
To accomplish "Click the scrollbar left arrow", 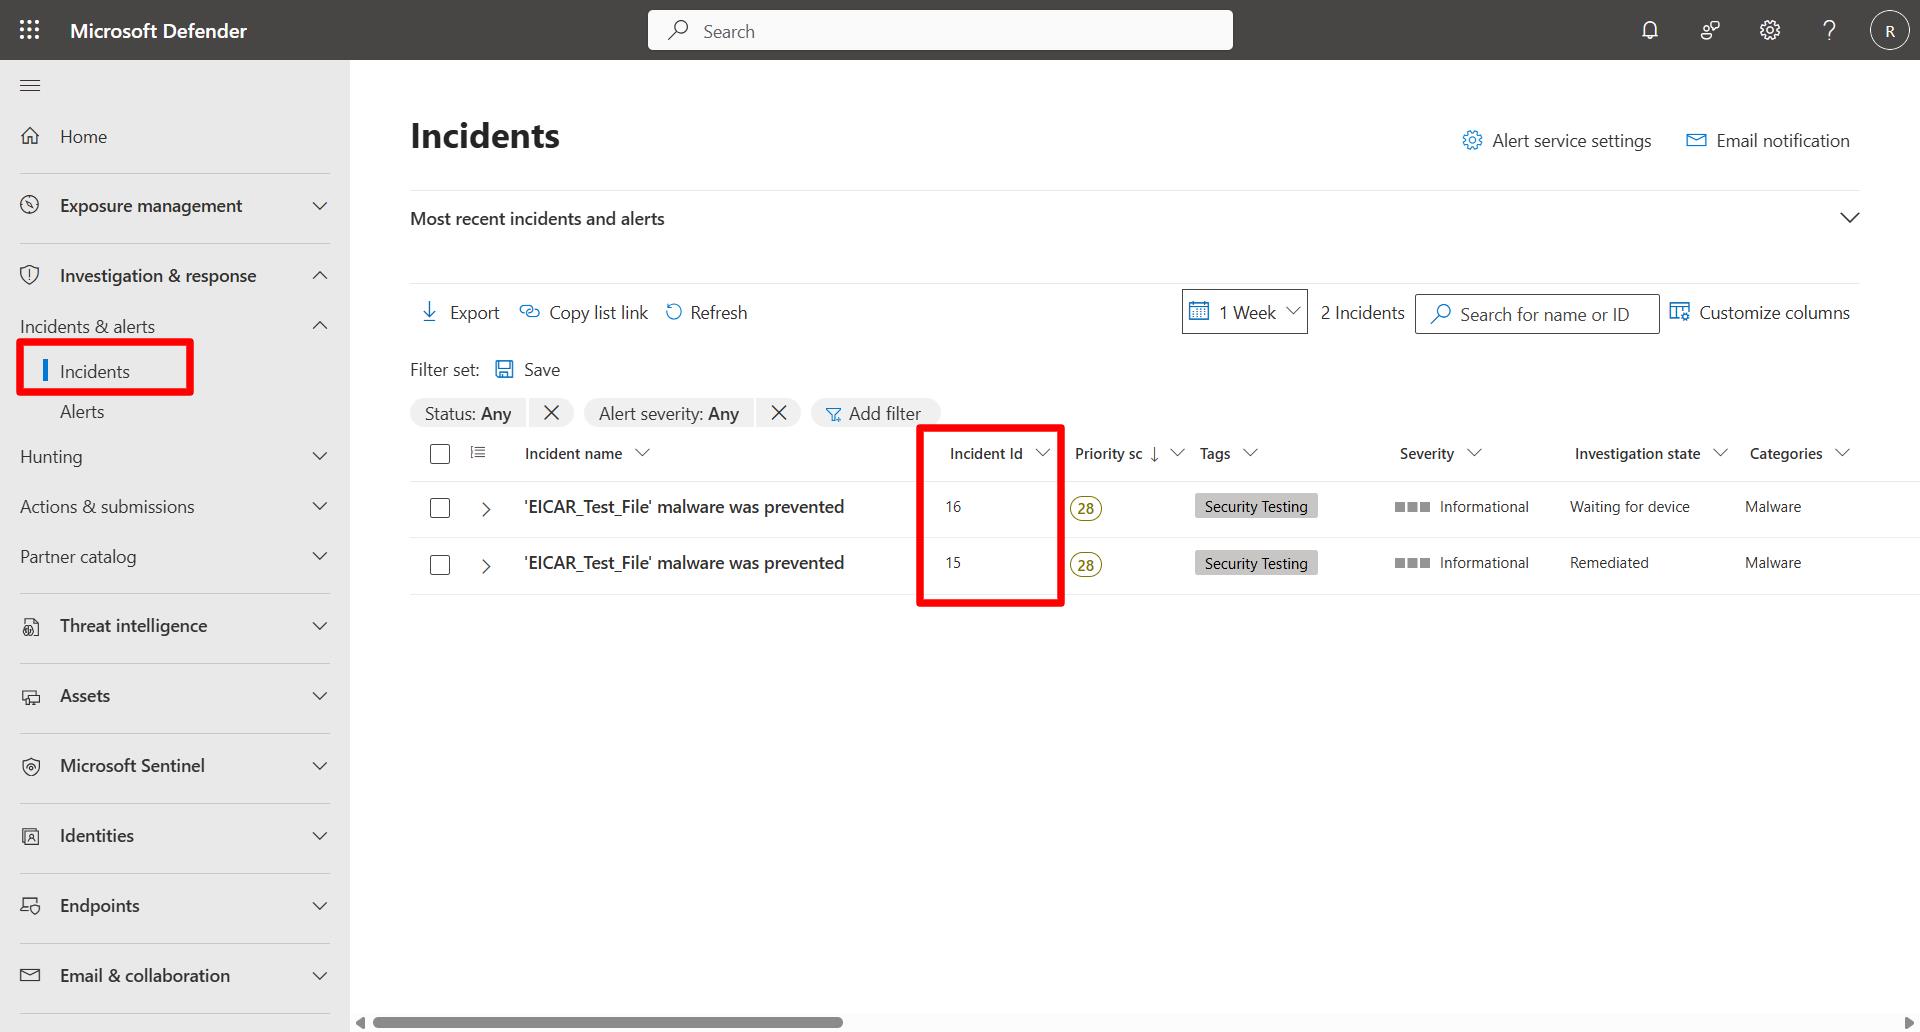I will pos(360,1022).
